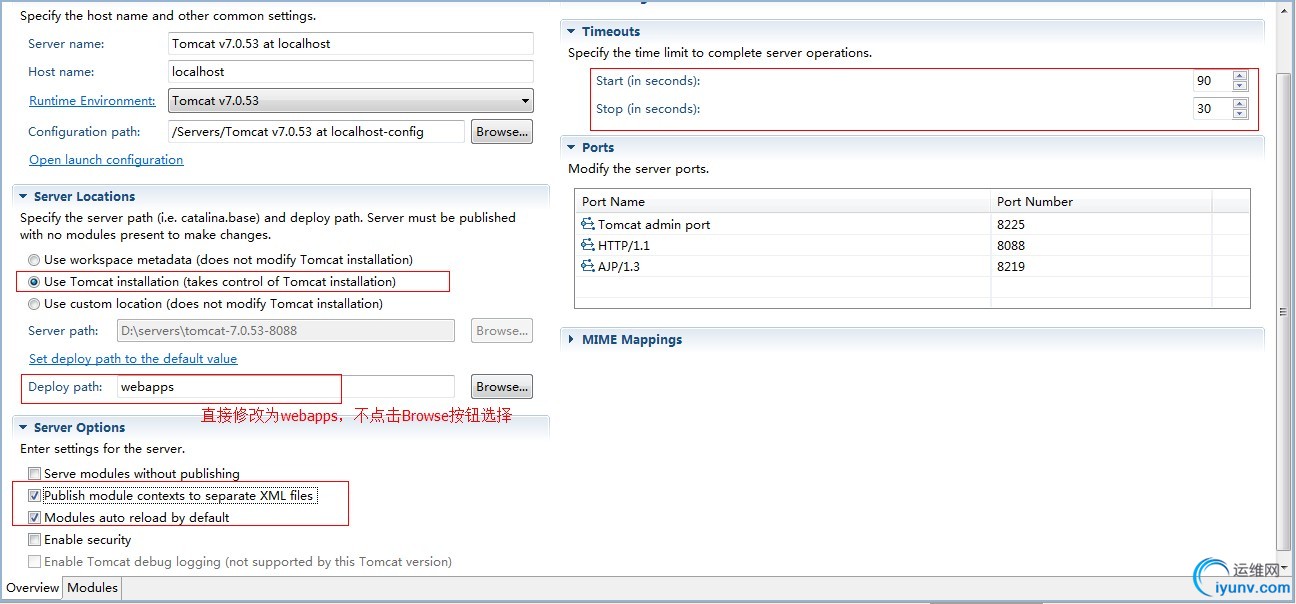Image resolution: width=1296 pixels, height=604 pixels.
Task: Uncheck Modules auto reload by default
Action: (x=35, y=518)
